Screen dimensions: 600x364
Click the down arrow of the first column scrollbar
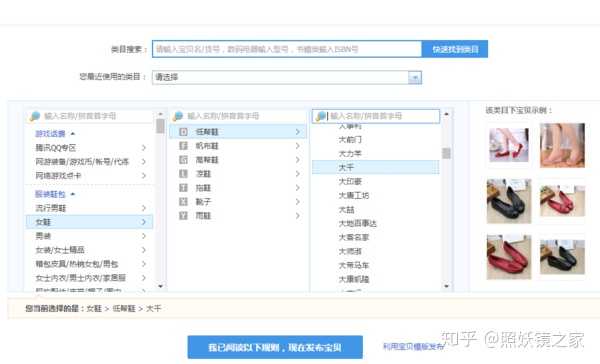[x=160, y=286]
